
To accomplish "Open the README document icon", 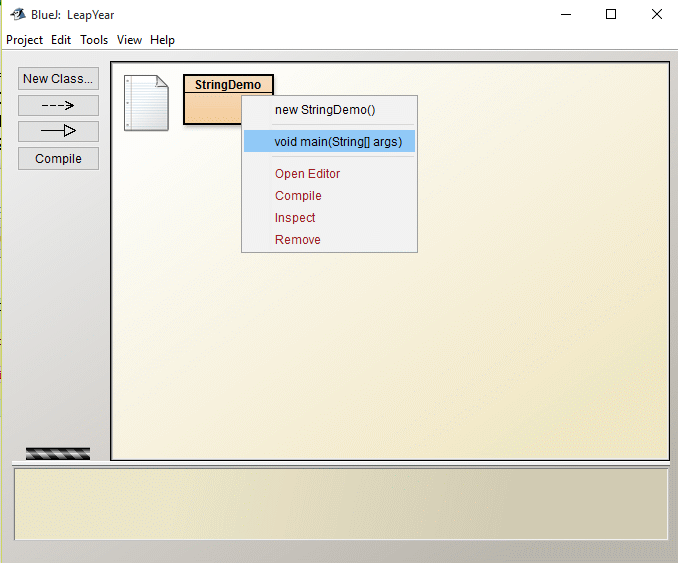I will (x=146, y=103).
